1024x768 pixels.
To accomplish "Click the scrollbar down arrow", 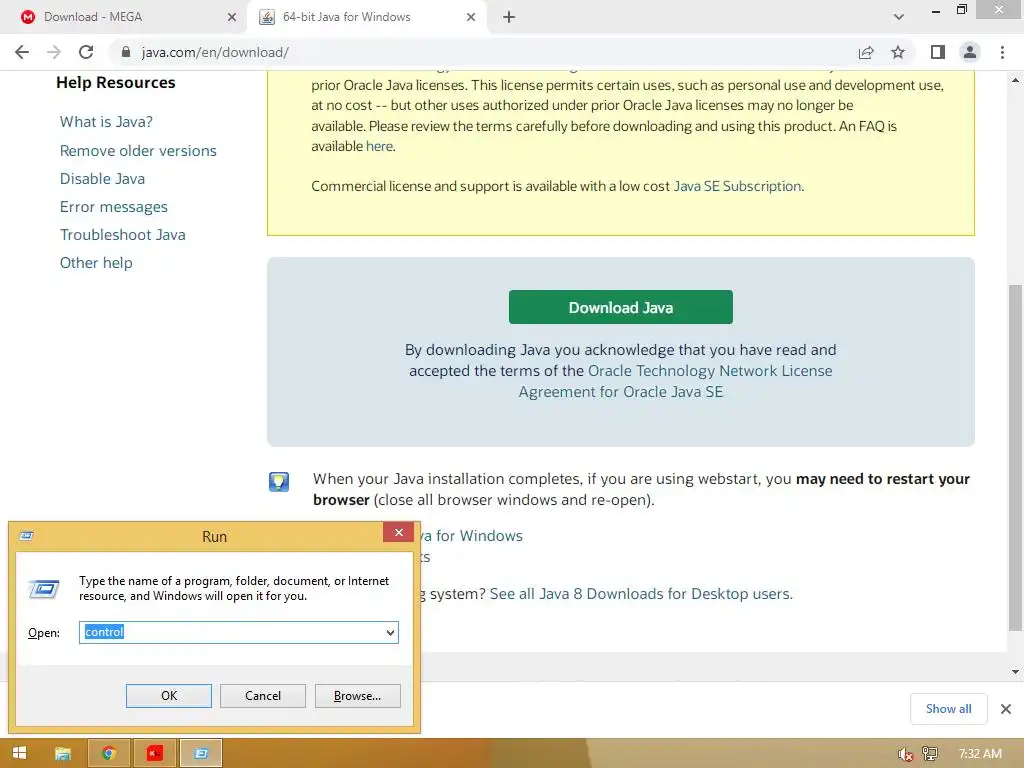I will coord(1015,672).
